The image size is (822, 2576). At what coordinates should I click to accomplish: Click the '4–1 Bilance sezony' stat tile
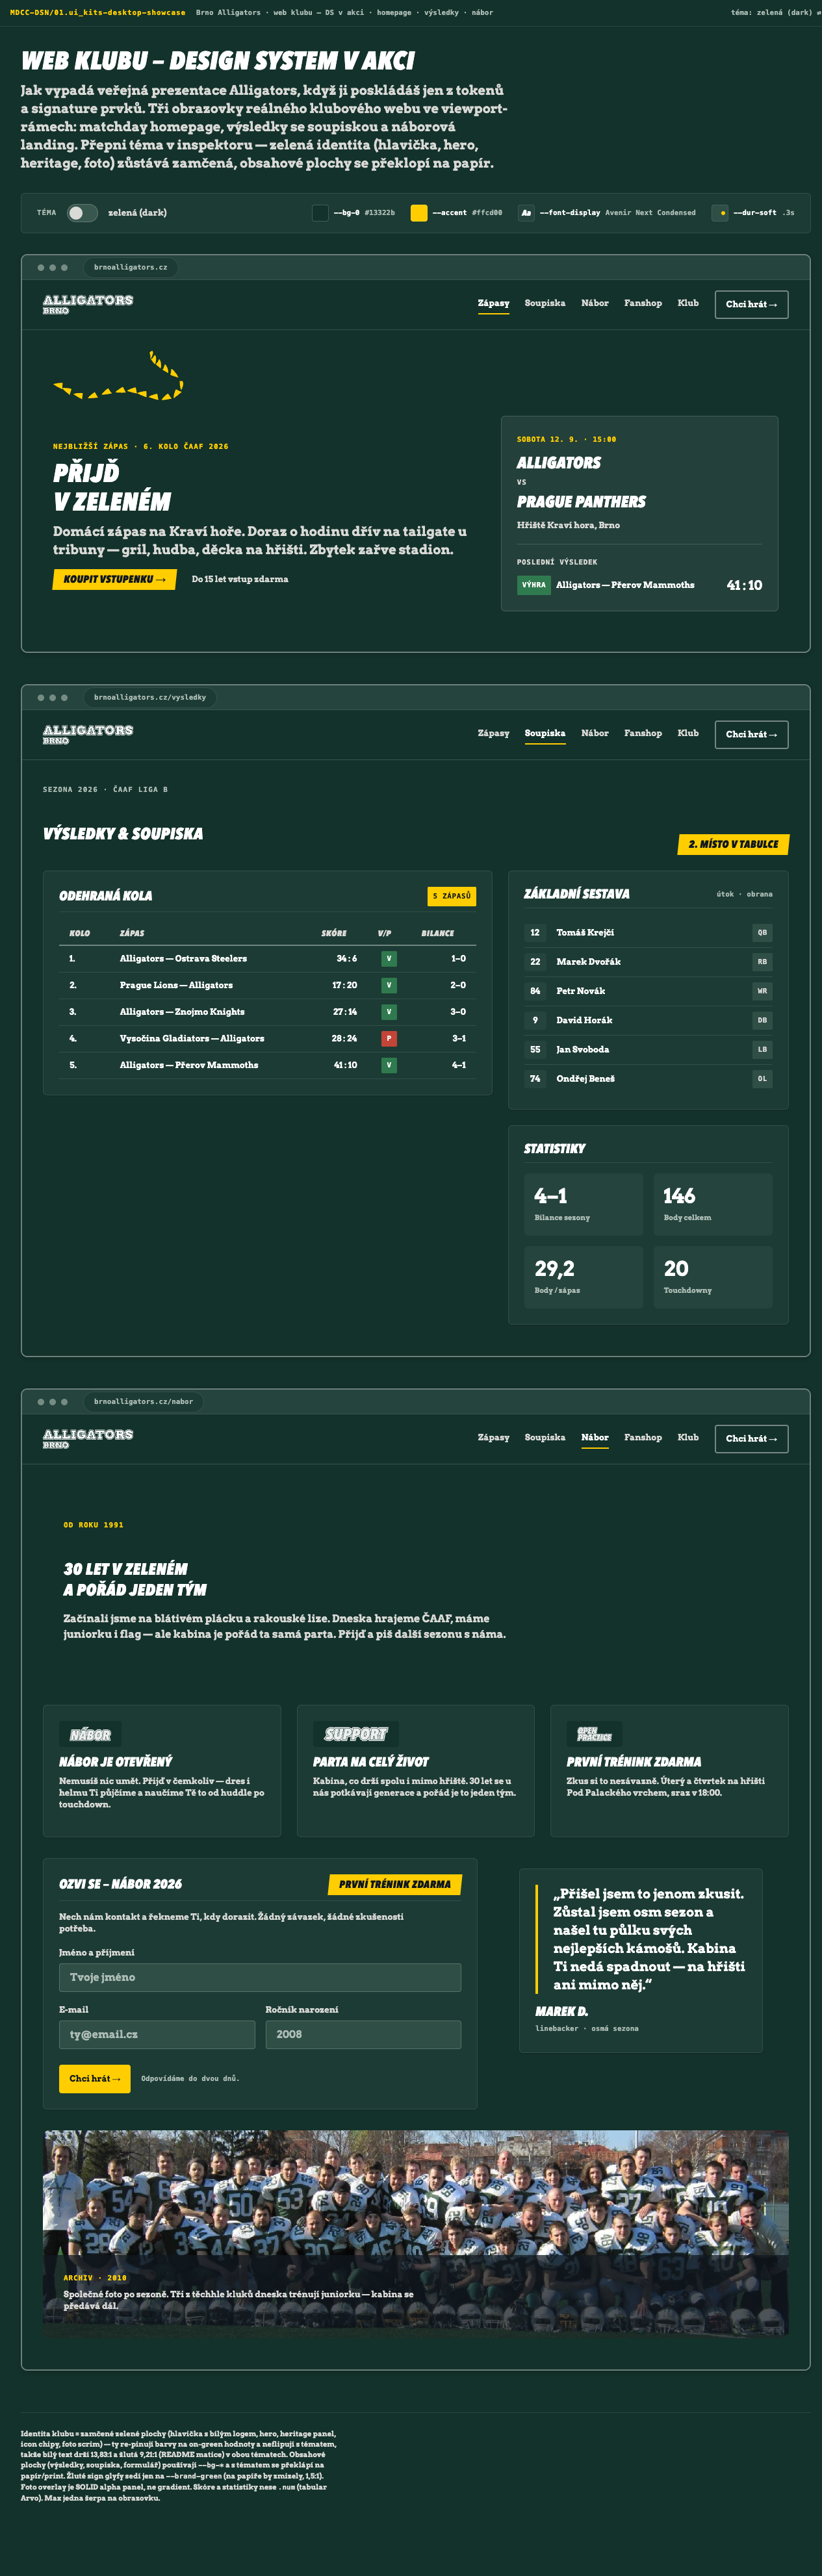click(584, 1205)
